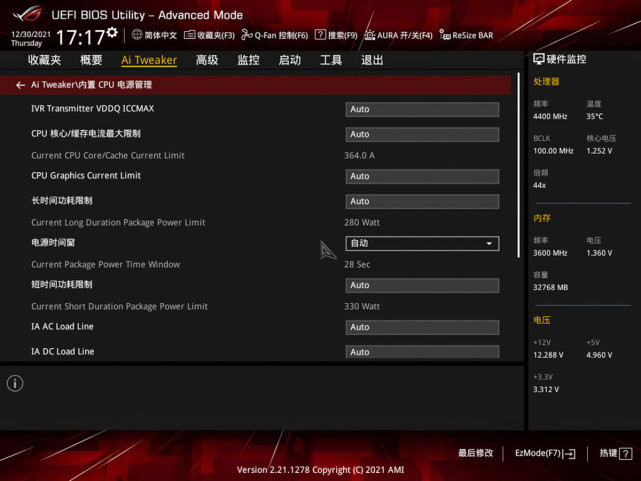641x481 pixels.
Task: Click the Ai Tweaker\内置 CPU 电源管理 breadcrumb
Action: point(92,85)
